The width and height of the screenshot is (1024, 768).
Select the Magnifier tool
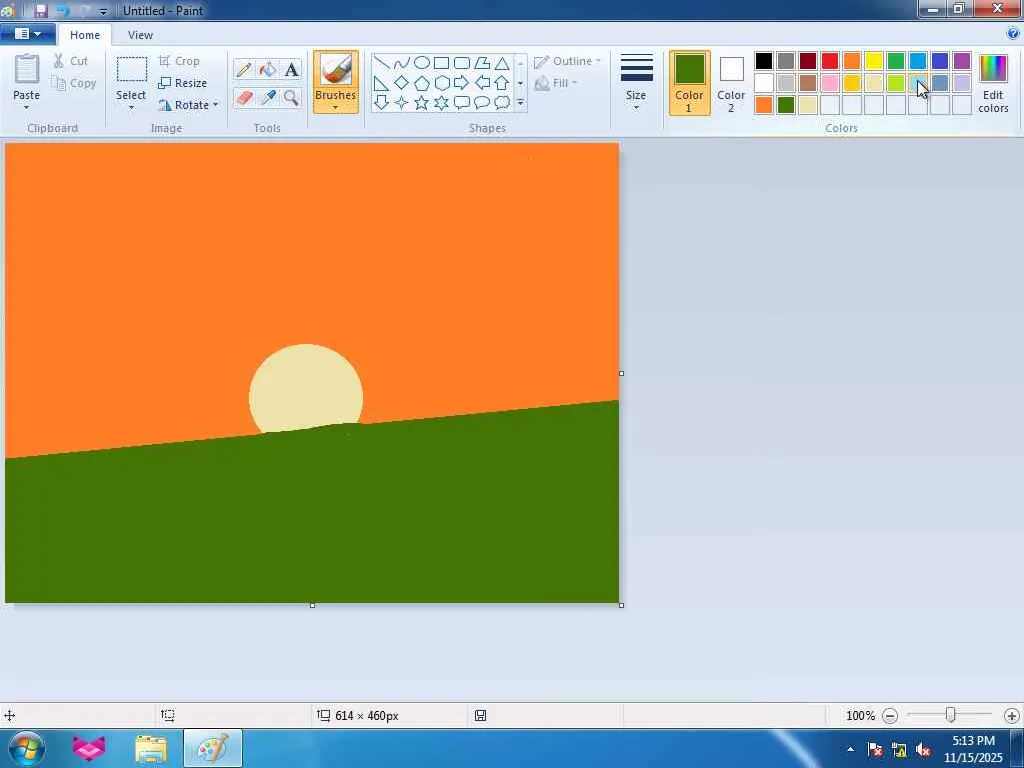click(x=291, y=98)
